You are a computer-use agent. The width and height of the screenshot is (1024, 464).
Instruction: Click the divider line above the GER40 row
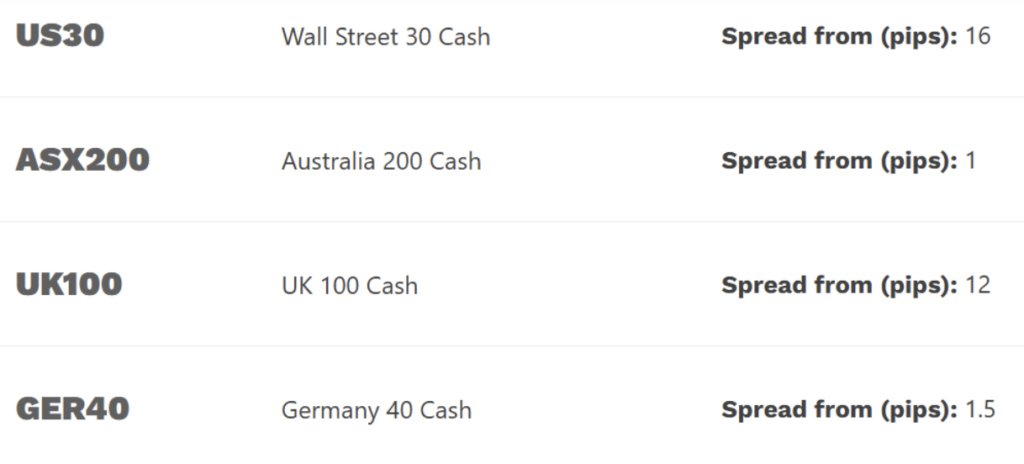[x=512, y=346]
